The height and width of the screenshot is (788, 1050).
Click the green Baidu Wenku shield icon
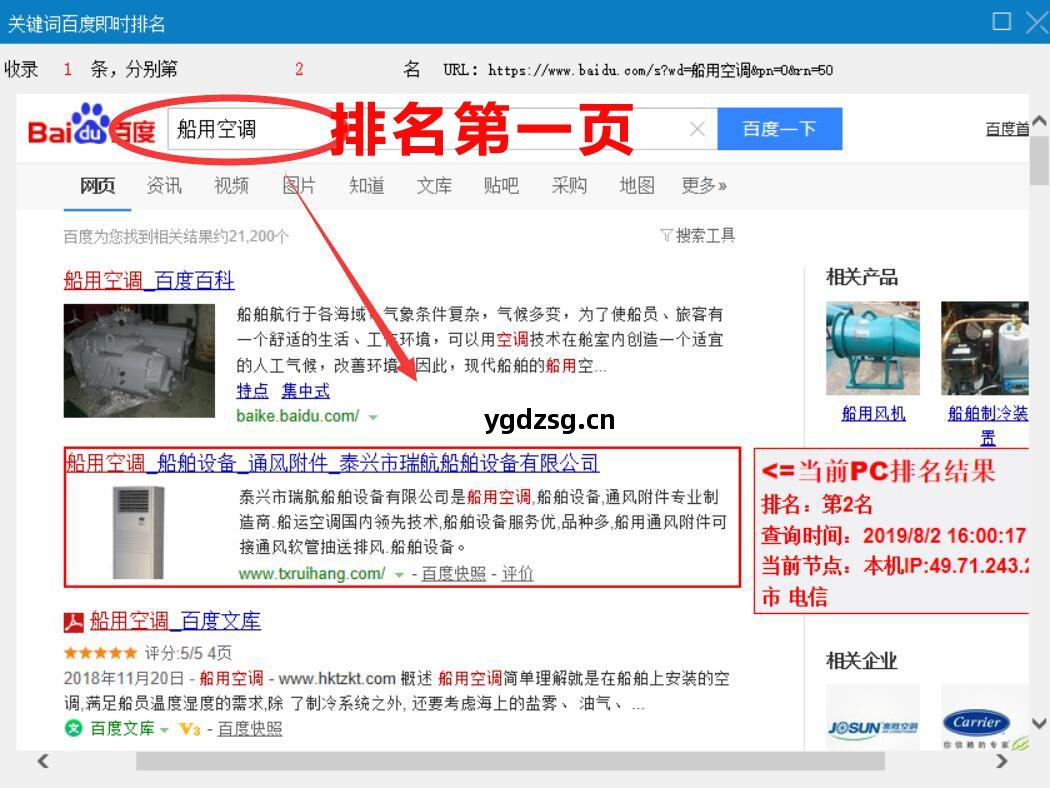[x=73, y=728]
